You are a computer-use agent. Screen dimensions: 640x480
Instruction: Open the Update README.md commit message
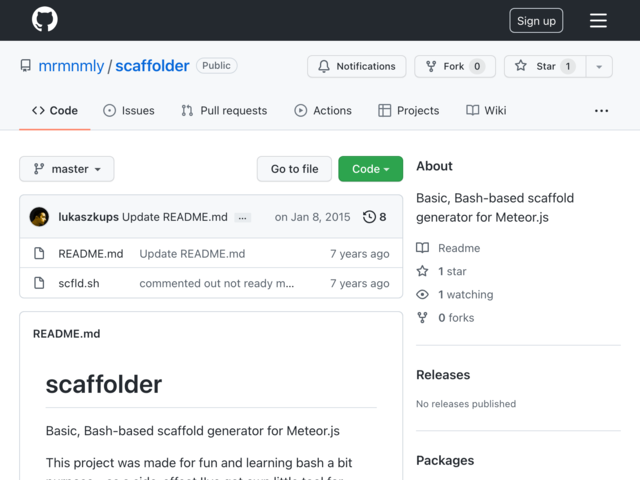[175, 217]
